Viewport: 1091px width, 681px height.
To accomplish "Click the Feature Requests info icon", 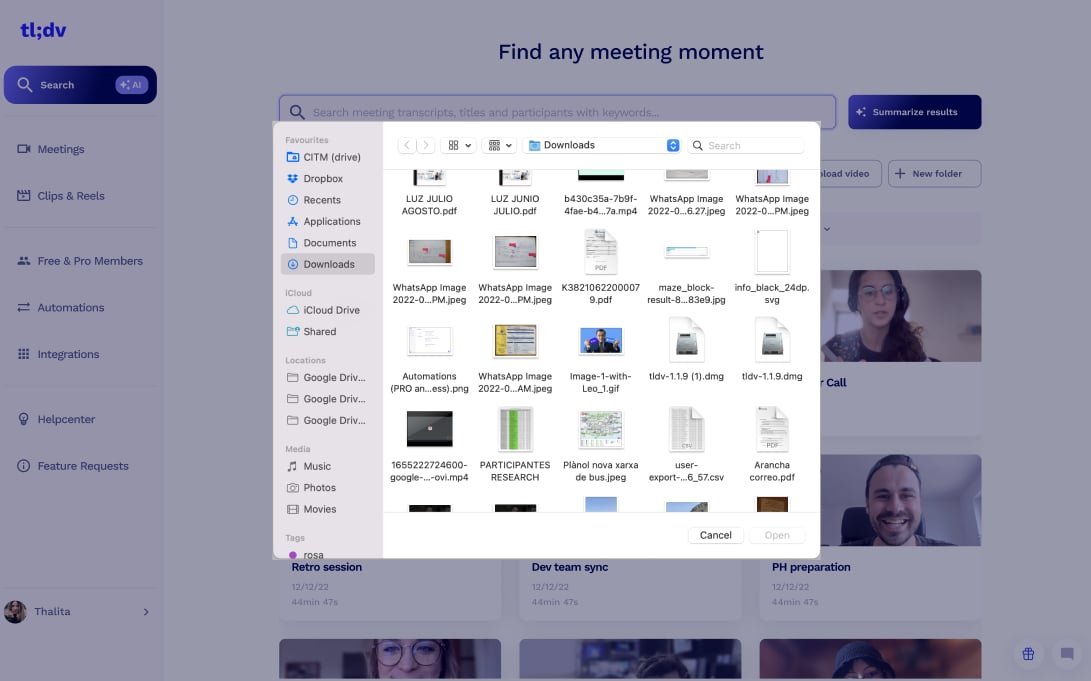I will [24, 466].
